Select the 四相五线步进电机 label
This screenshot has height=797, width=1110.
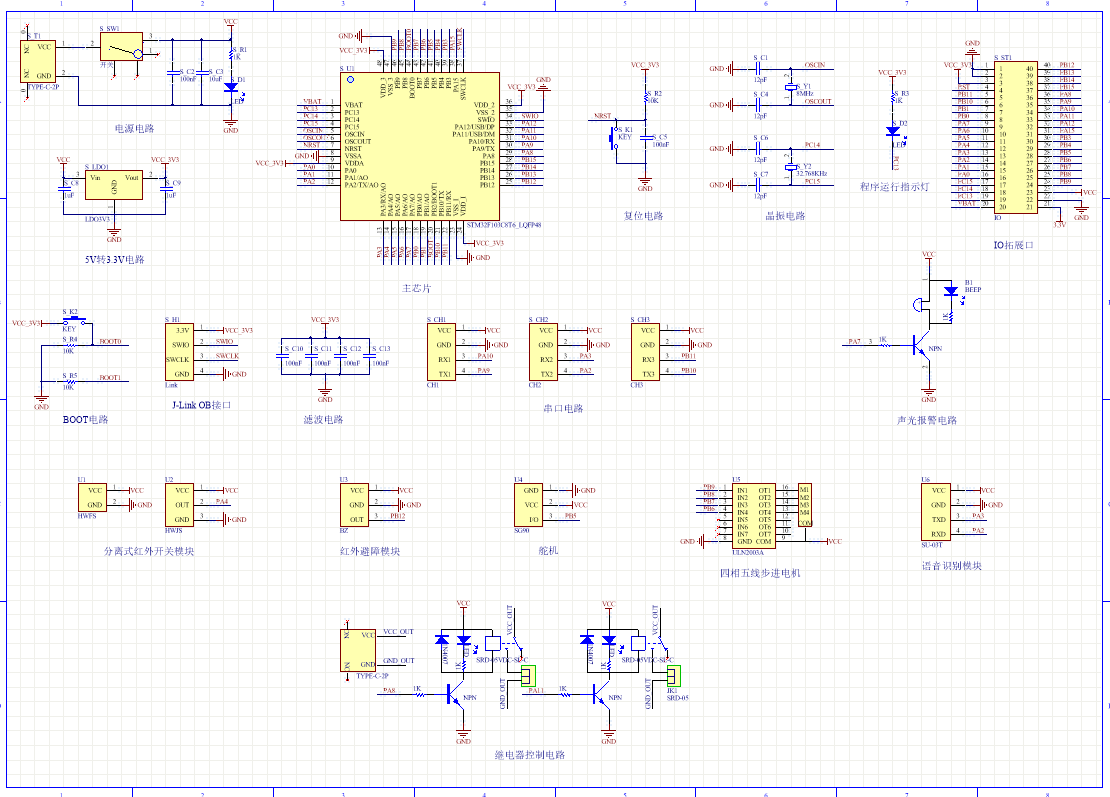point(760,573)
